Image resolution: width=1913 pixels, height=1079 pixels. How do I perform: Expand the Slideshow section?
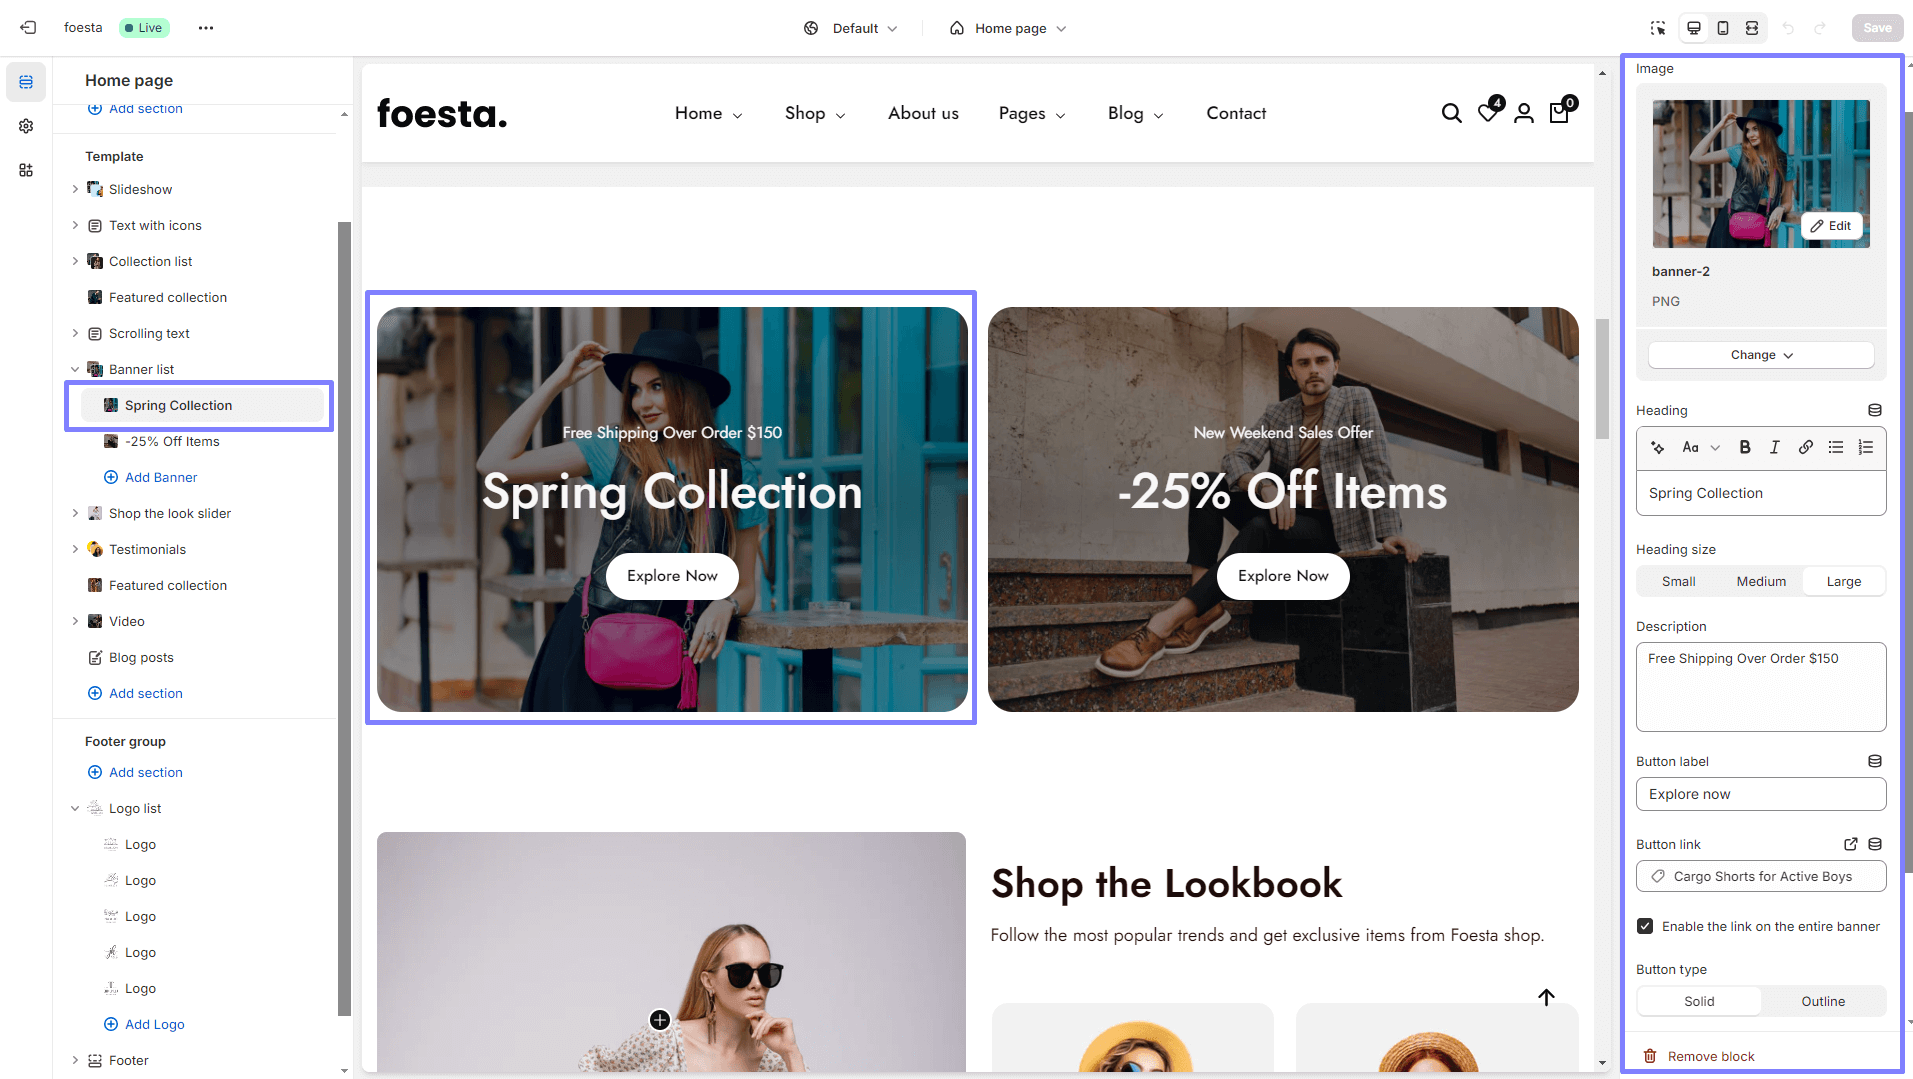[75, 189]
